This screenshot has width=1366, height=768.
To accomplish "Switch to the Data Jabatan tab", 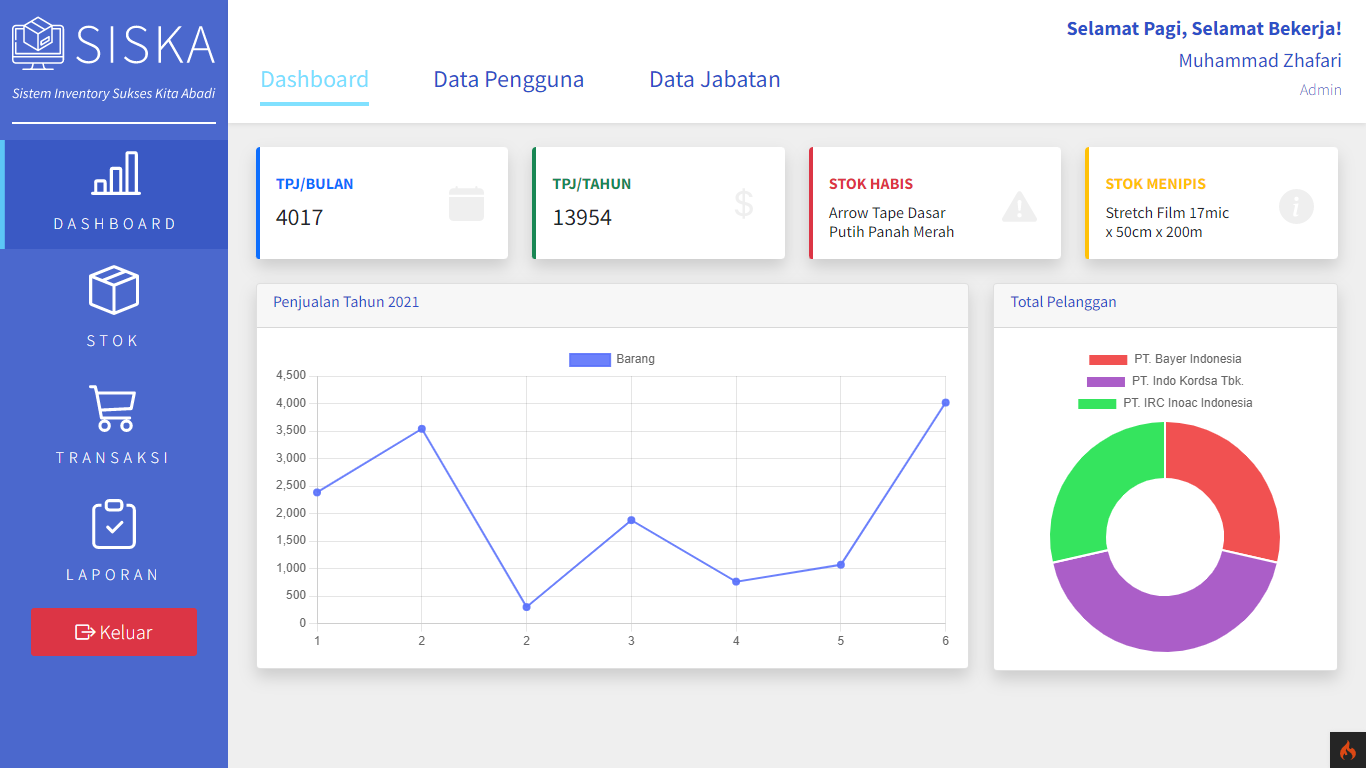I will [714, 79].
